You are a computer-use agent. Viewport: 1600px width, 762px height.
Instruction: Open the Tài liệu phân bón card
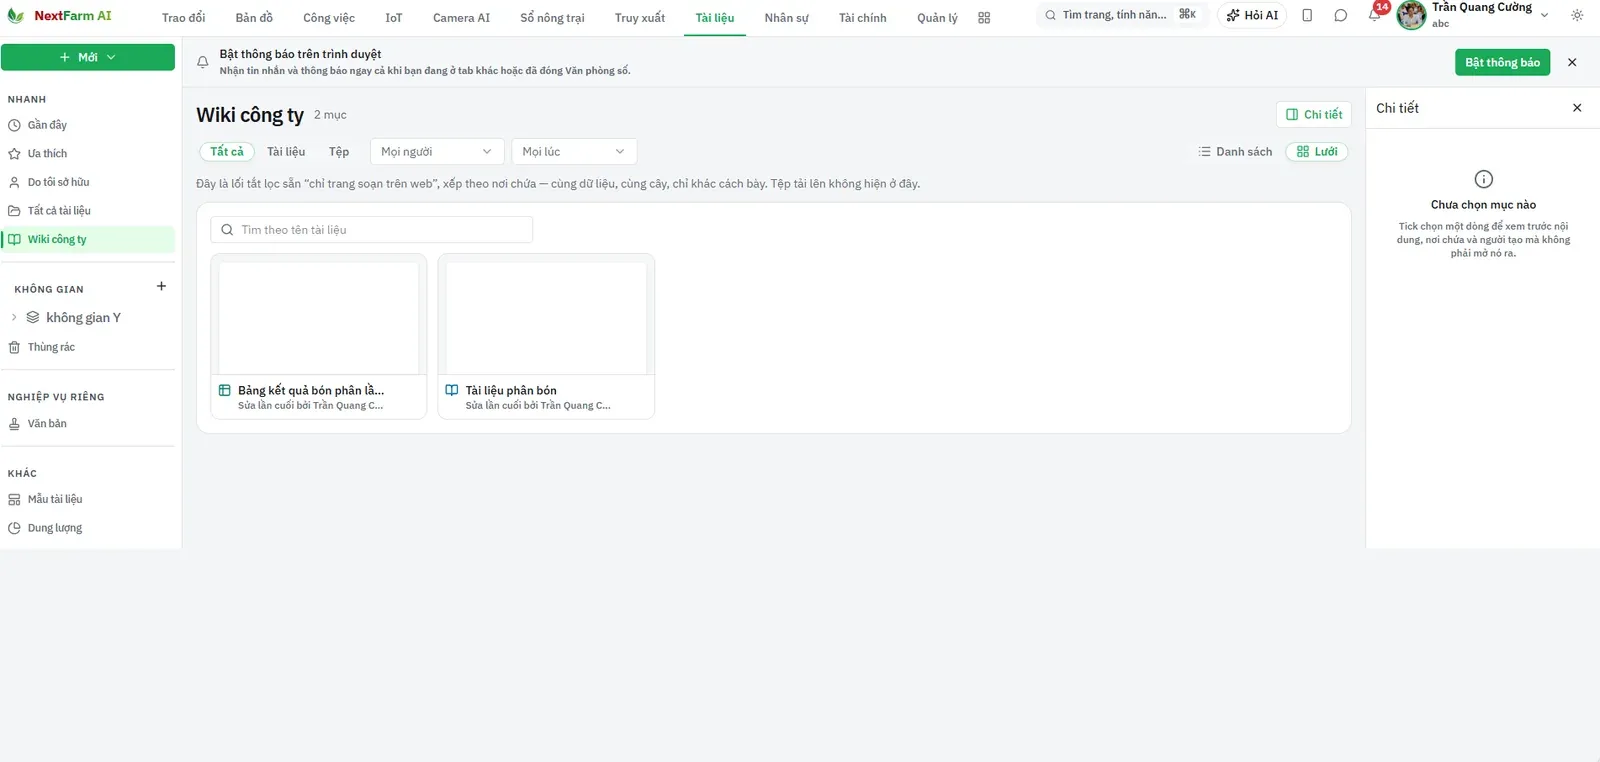click(x=546, y=336)
